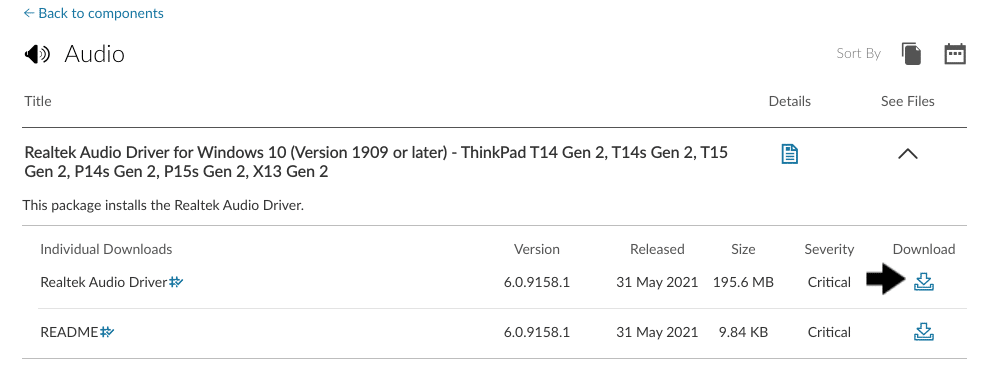
Task: Sort drivers by date using the calendar icon
Action: coord(955,53)
